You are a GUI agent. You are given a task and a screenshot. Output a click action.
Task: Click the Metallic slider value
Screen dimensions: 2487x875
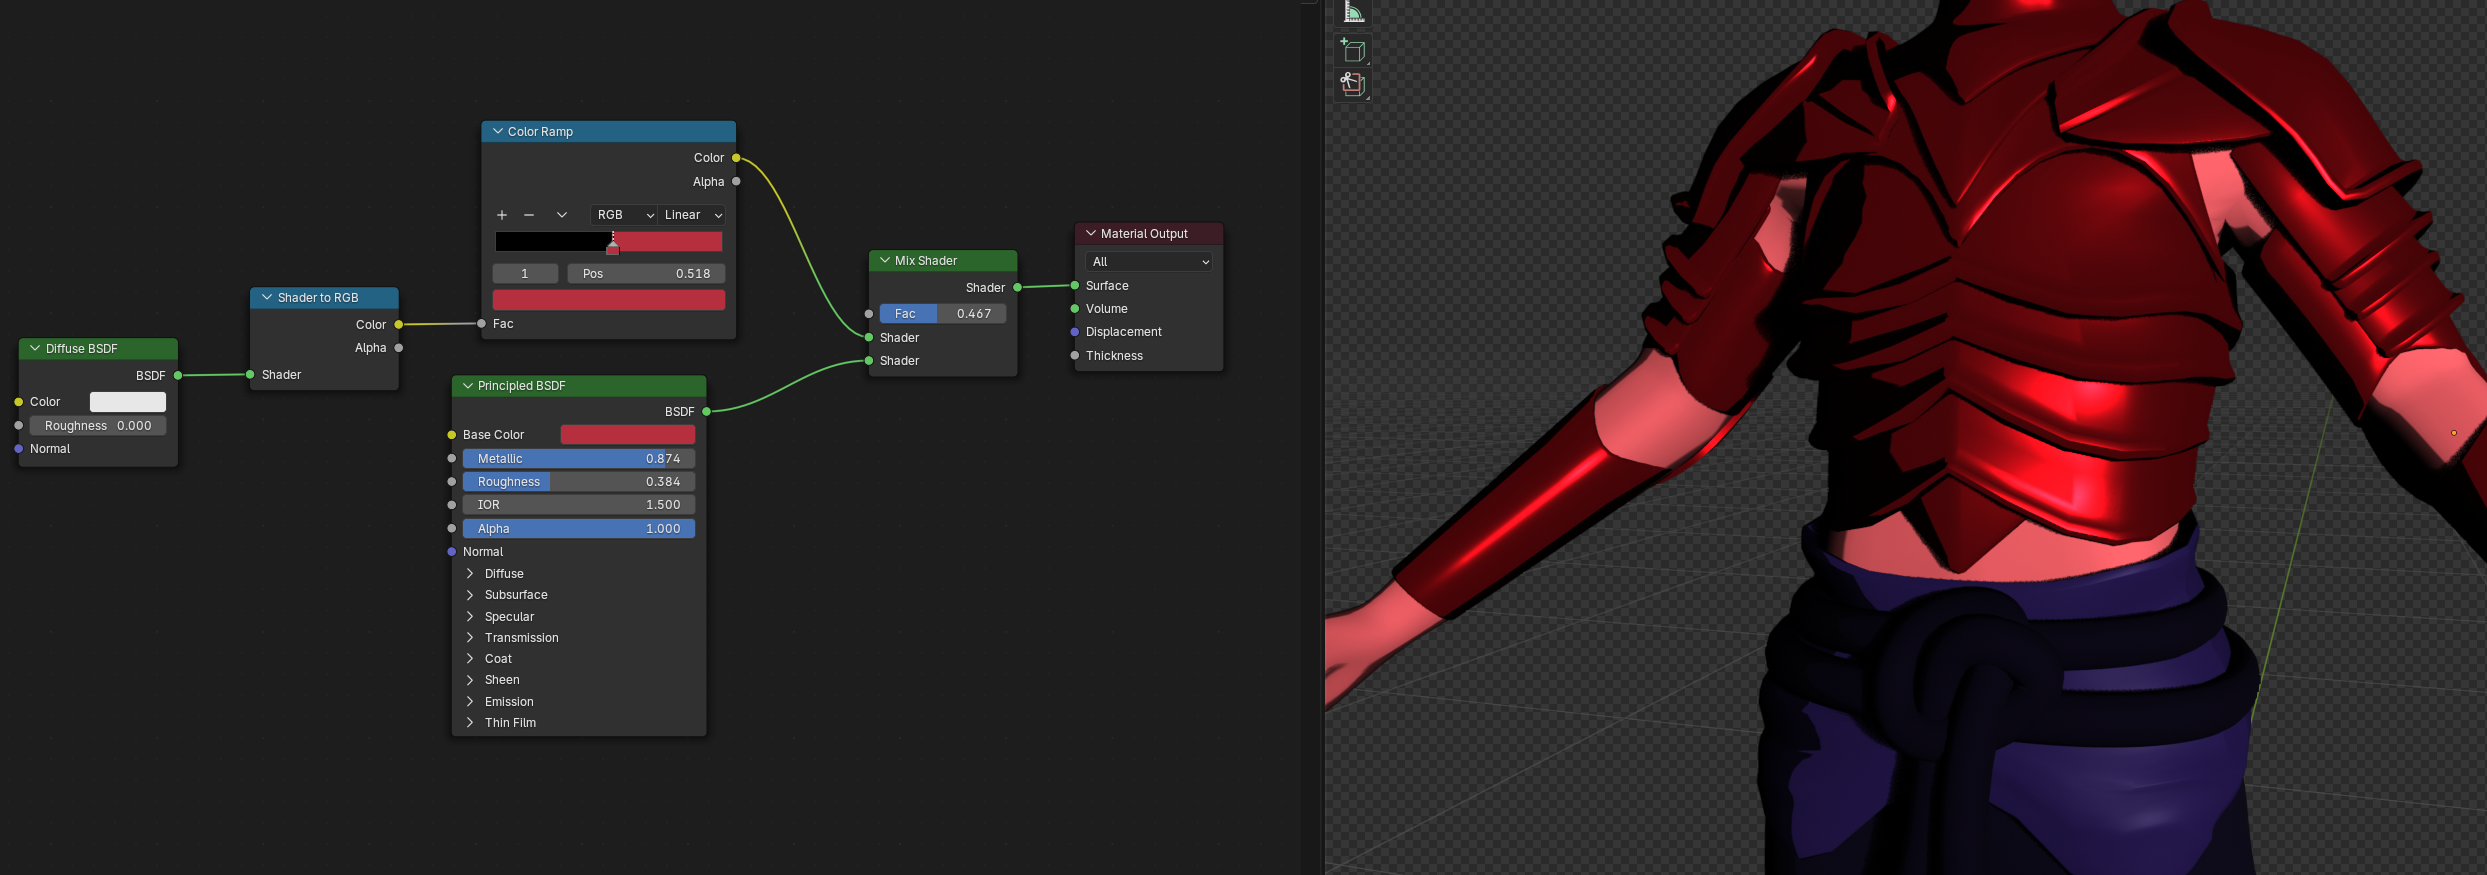[579, 458]
